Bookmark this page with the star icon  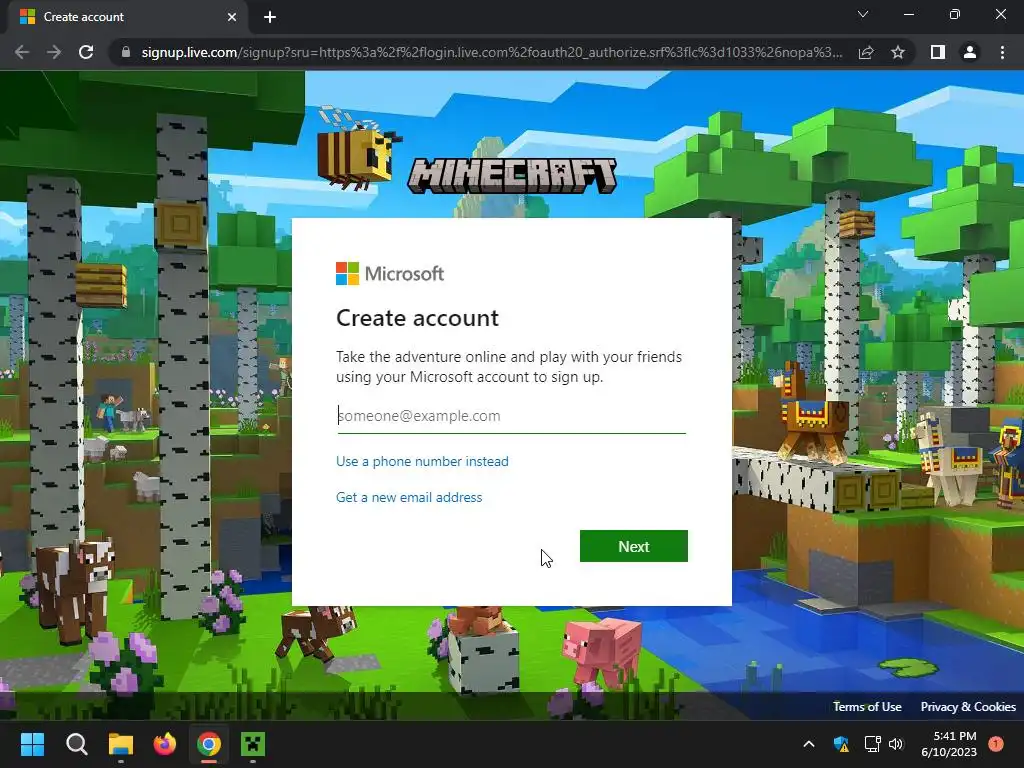click(x=898, y=52)
